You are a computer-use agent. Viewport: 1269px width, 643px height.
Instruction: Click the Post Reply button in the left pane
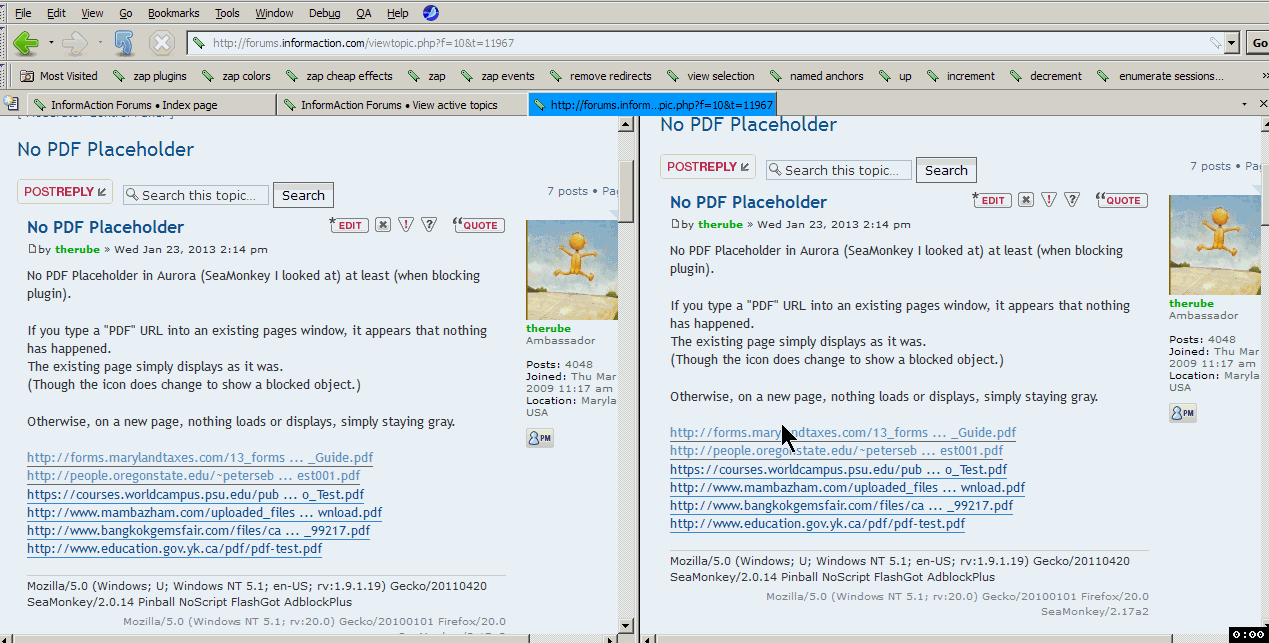pos(65,192)
